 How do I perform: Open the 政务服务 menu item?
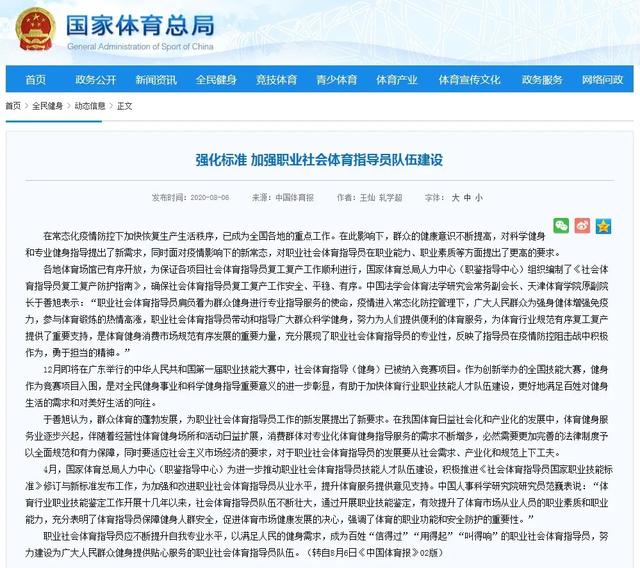(x=542, y=79)
